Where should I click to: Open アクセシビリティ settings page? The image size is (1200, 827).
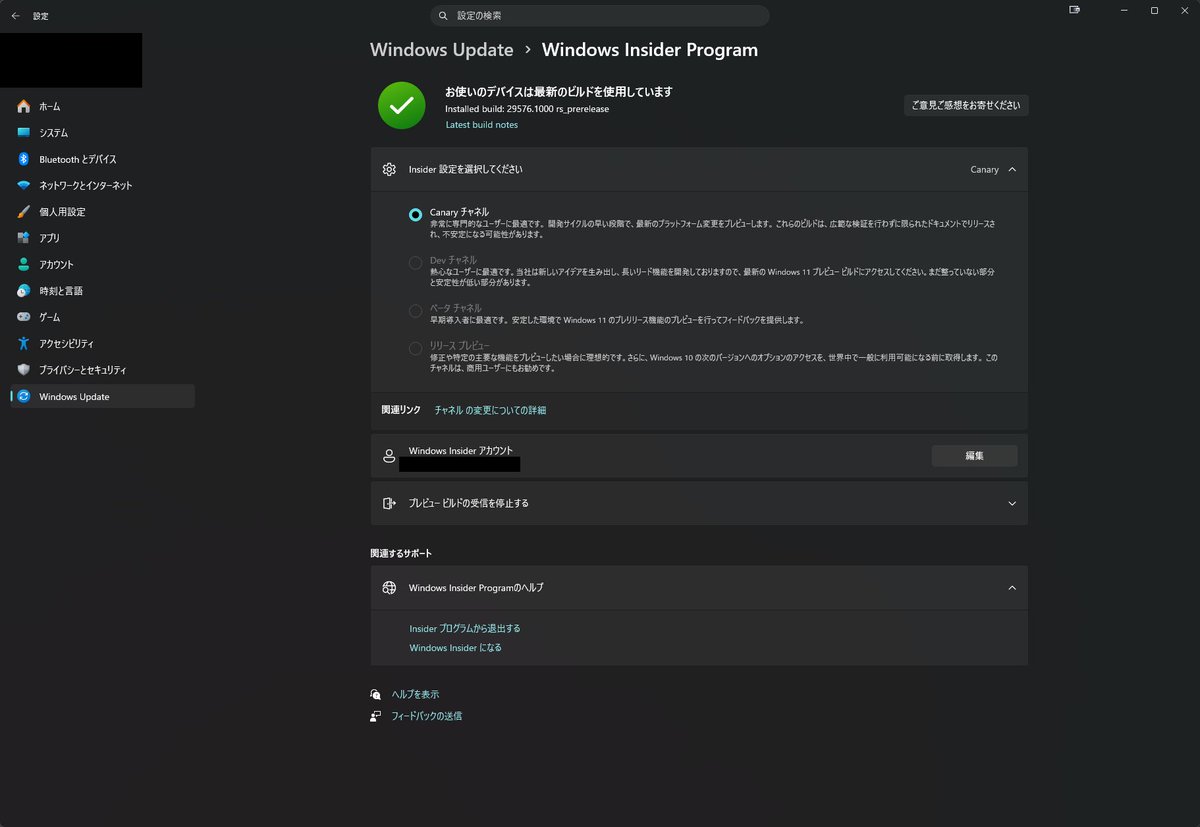point(102,343)
